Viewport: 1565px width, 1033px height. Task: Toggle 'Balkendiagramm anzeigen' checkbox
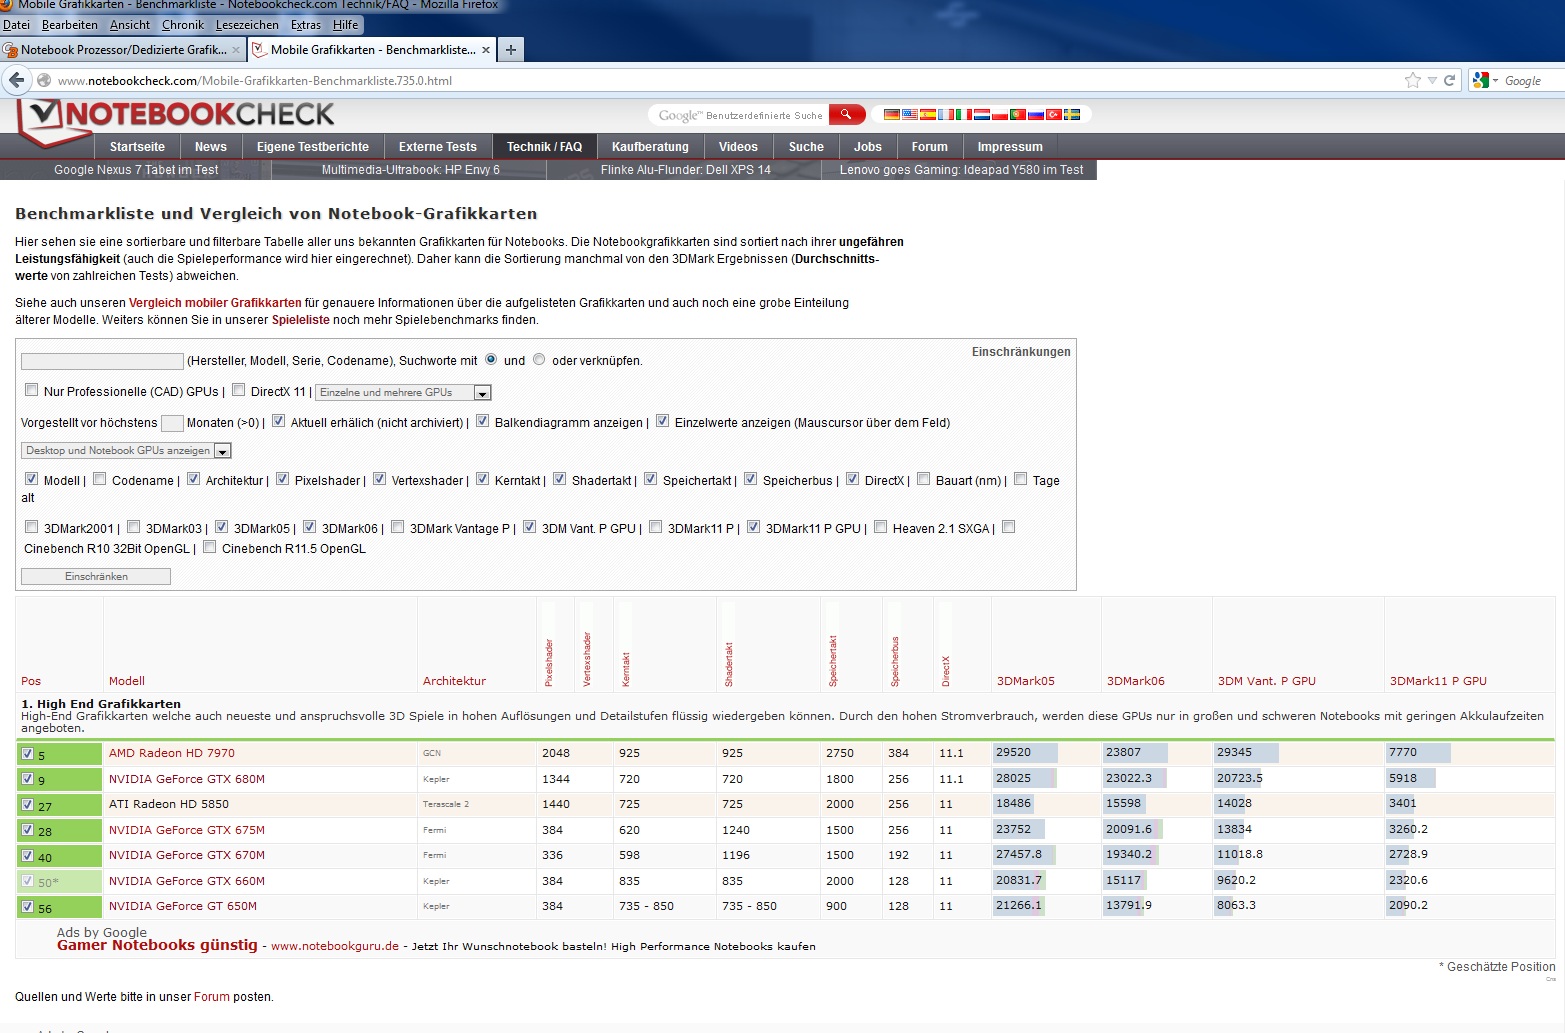pyautogui.click(x=482, y=421)
